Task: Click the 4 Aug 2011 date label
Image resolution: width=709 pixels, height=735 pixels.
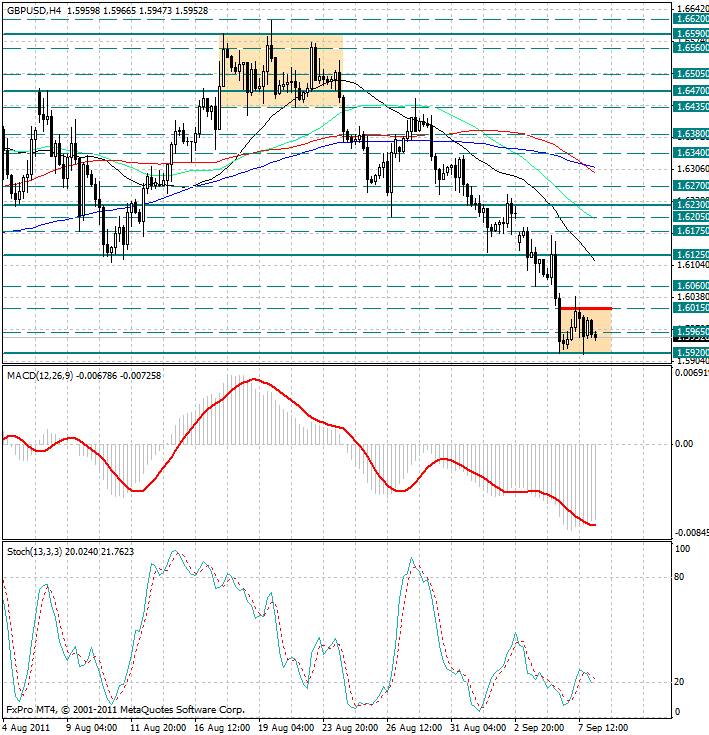Action: [26, 728]
